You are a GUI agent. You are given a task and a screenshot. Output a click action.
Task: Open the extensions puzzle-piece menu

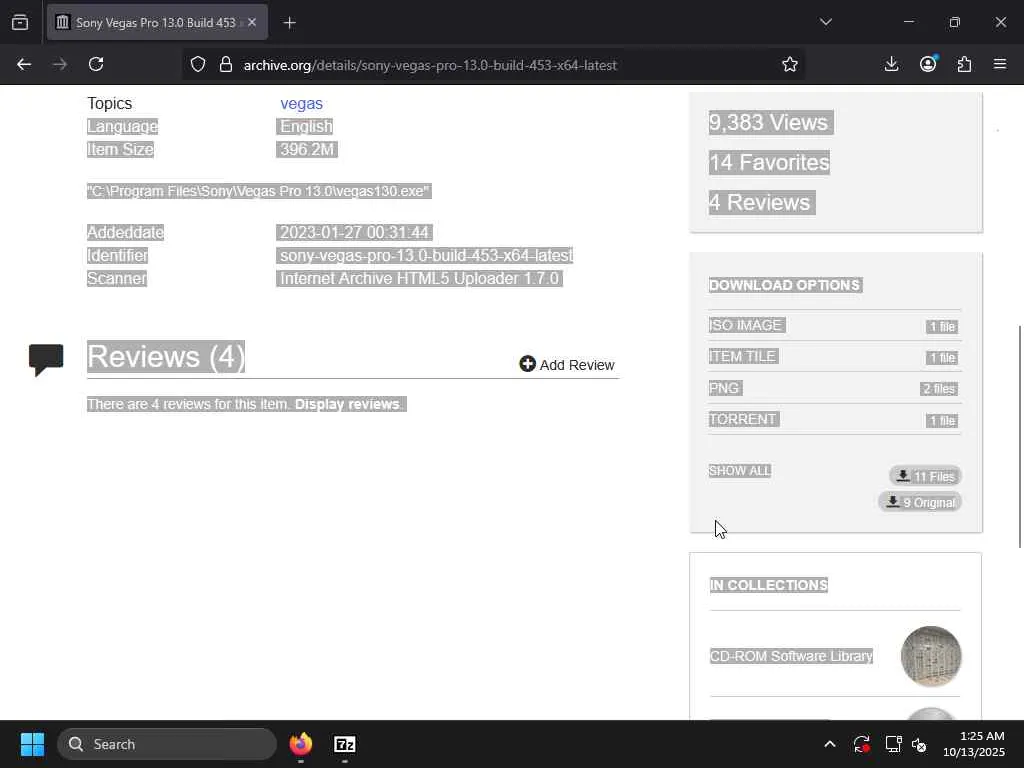pyautogui.click(x=964, y=64)
